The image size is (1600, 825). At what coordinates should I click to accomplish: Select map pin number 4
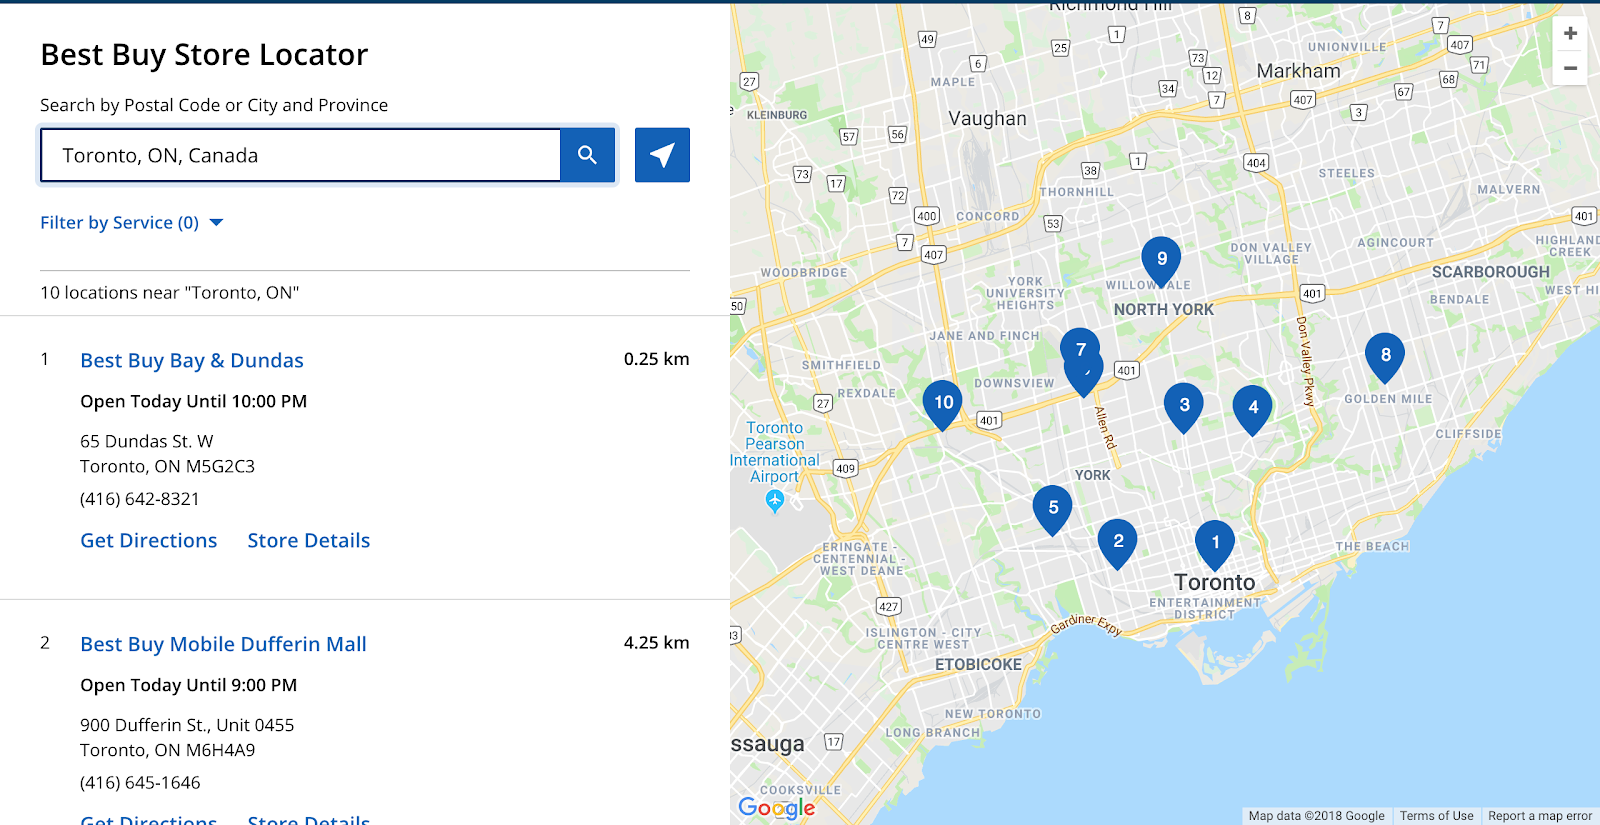click(1252, 409)
